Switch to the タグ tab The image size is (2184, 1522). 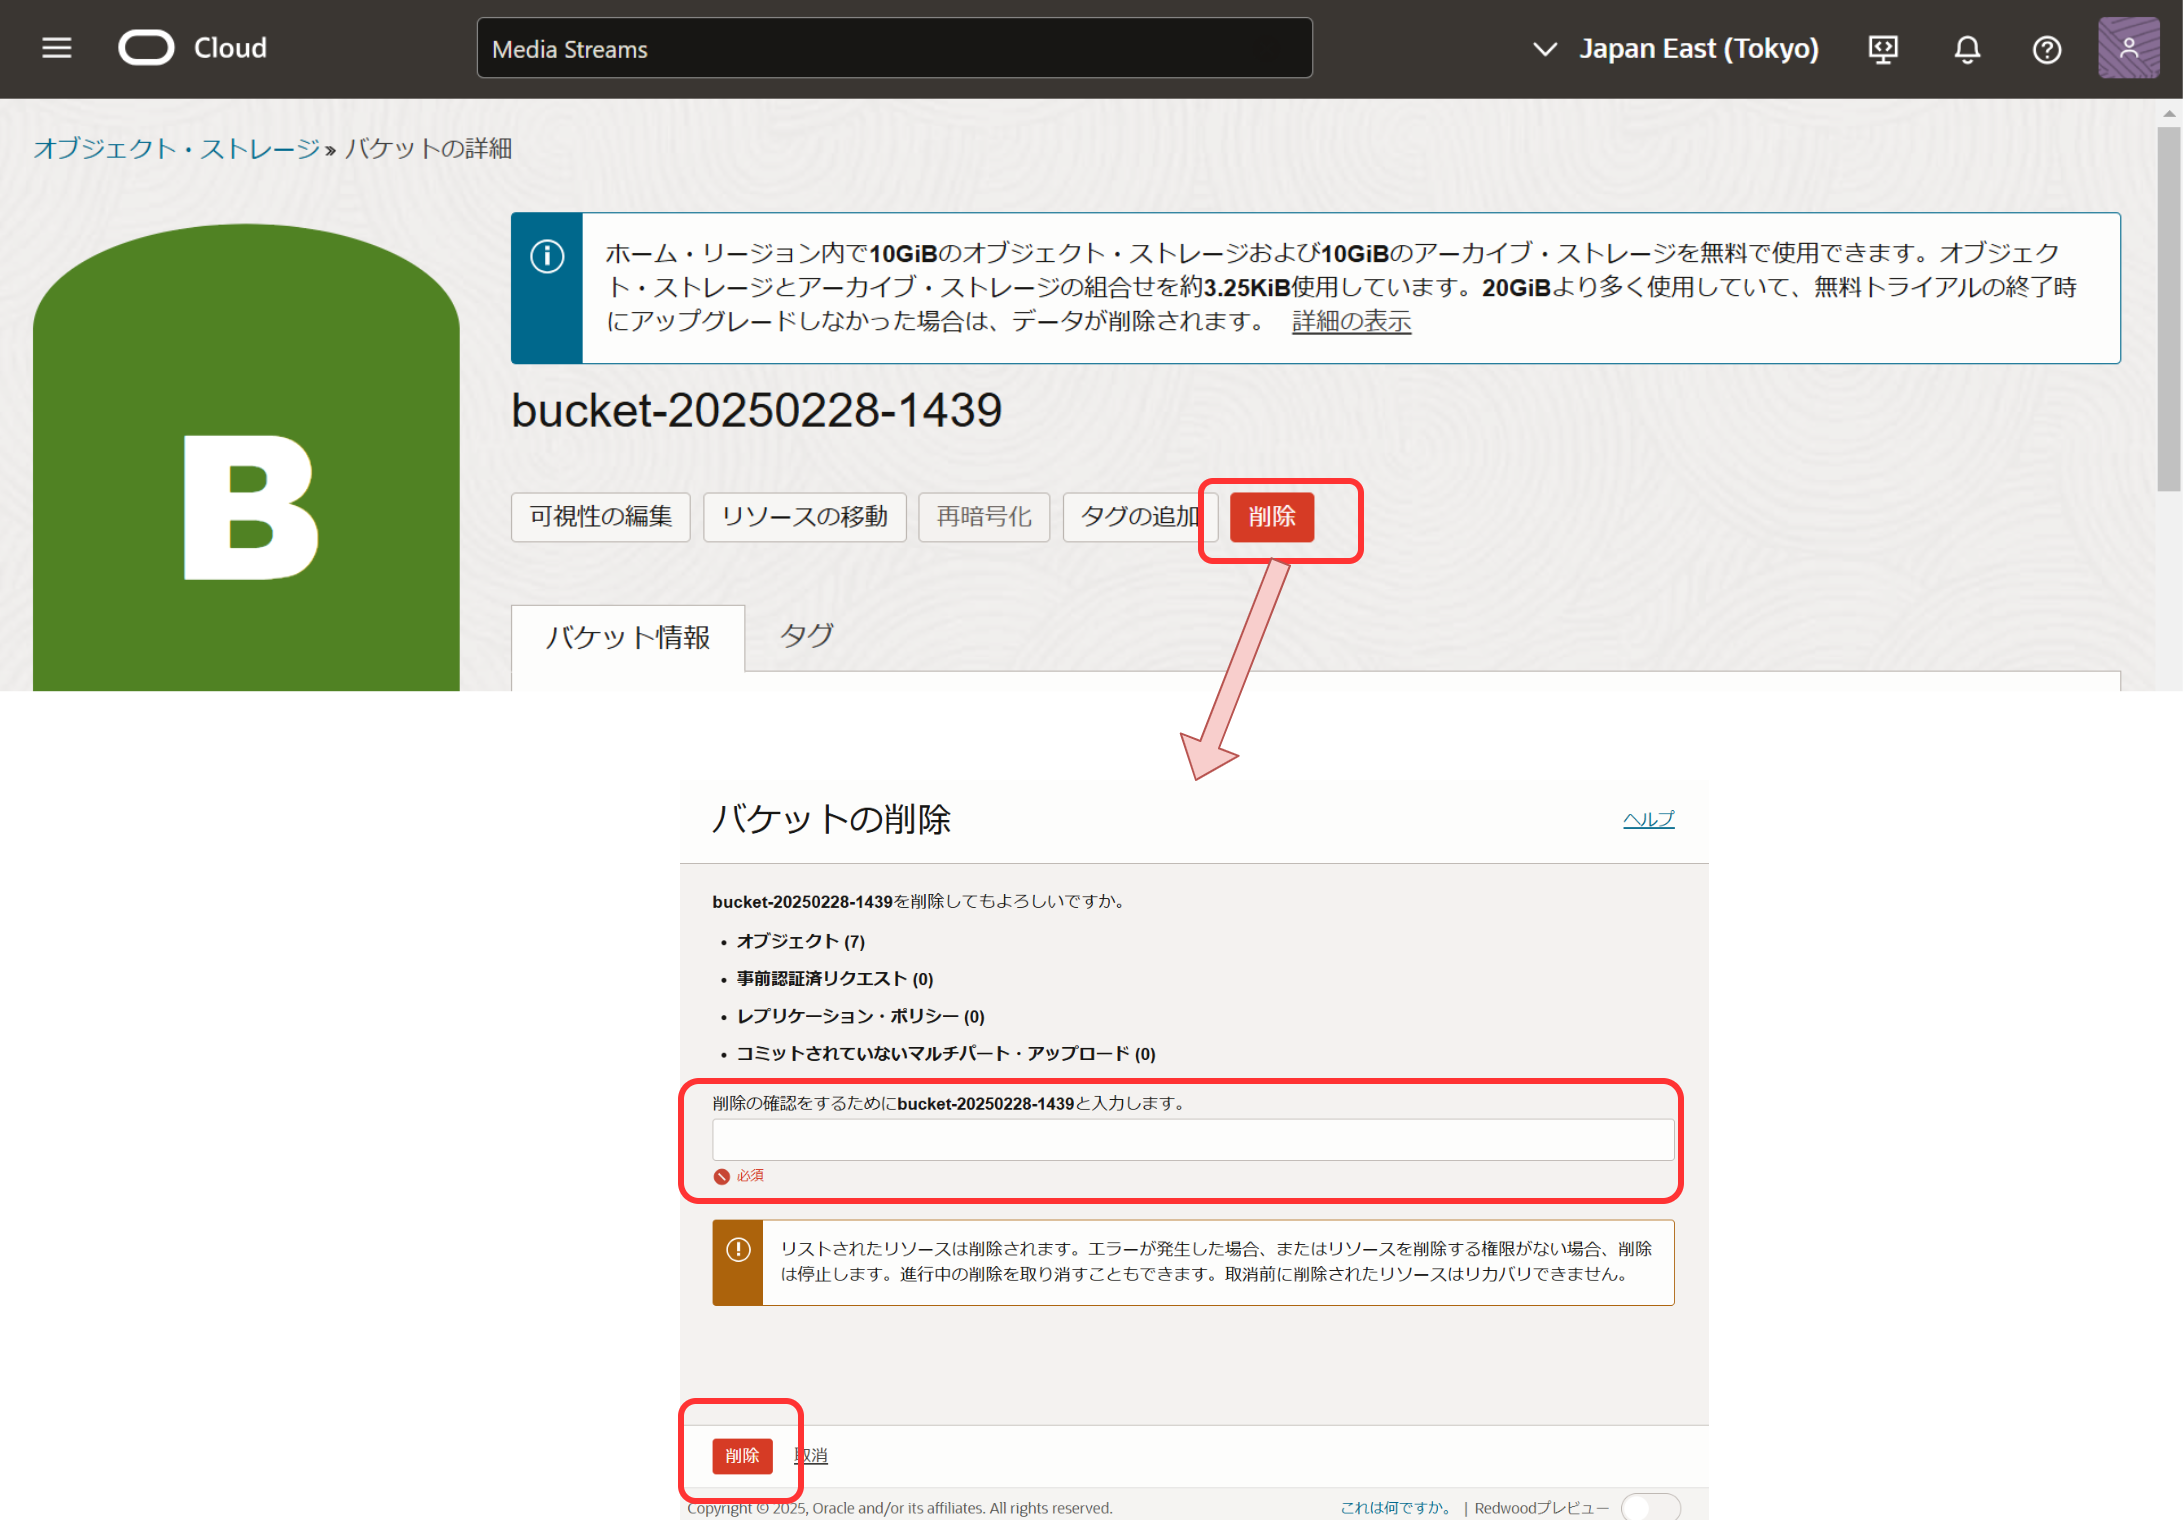(x=806, y=635)
